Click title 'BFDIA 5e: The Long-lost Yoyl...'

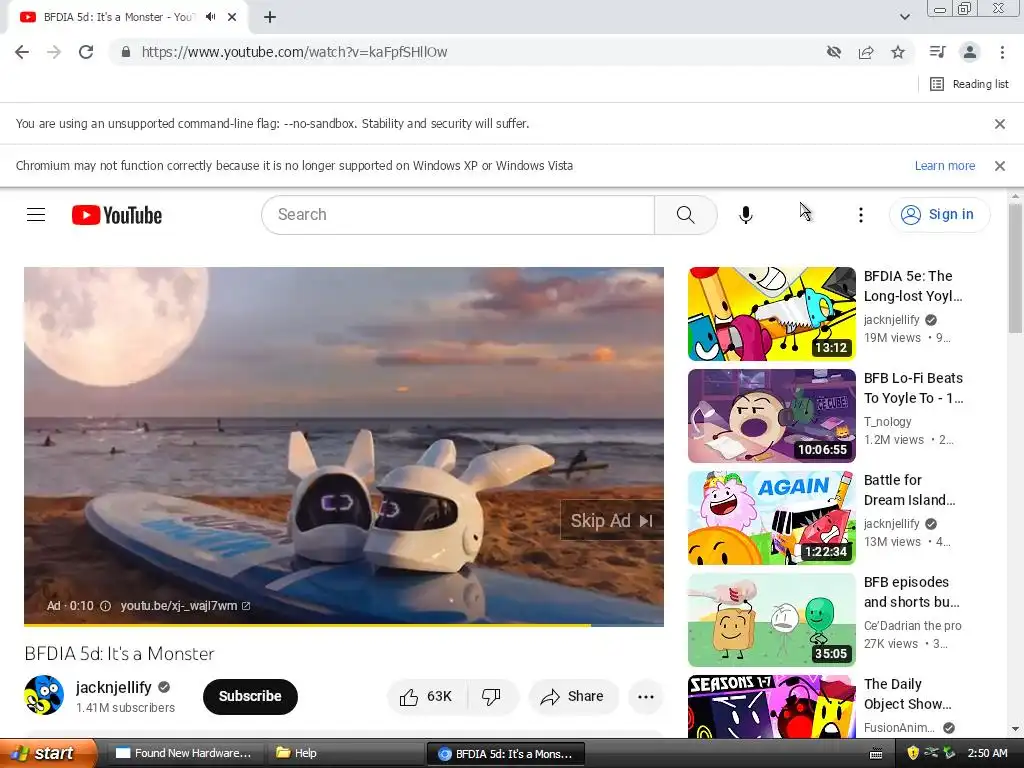(913, 286)
